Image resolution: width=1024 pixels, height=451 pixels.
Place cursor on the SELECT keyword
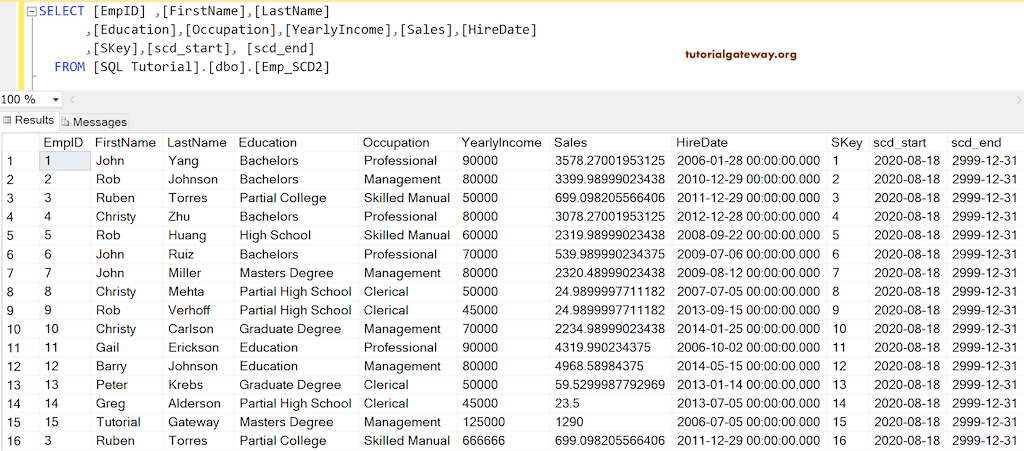[x=61, y=11]
